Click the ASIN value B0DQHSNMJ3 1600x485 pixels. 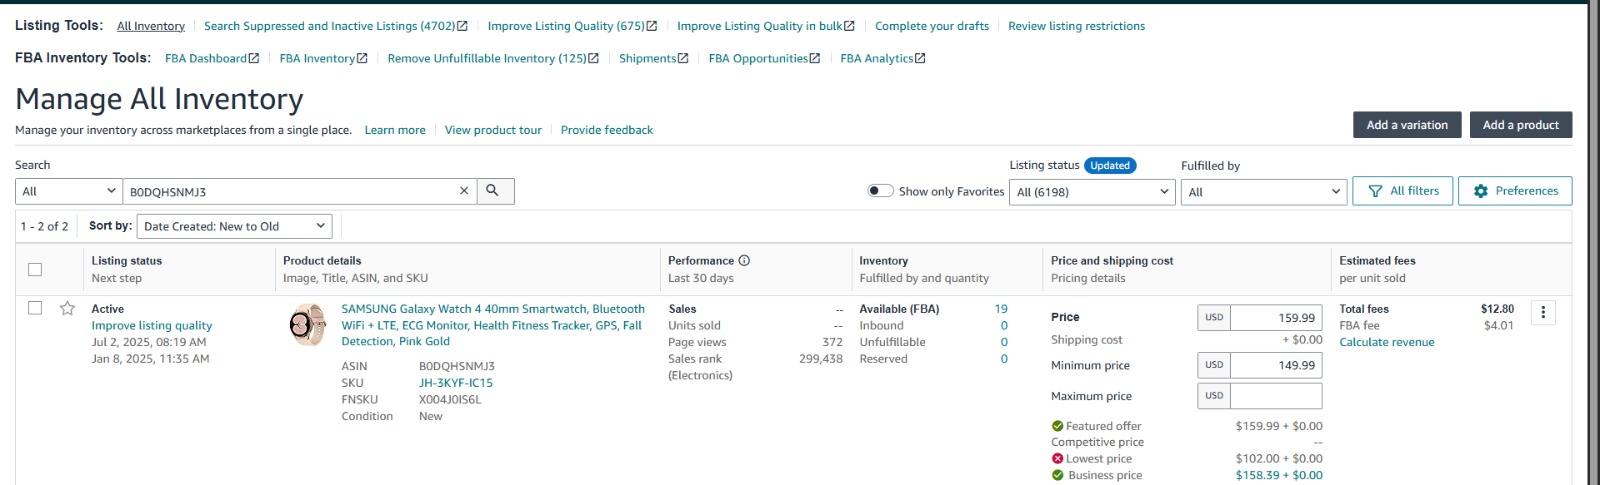point(457,366)
